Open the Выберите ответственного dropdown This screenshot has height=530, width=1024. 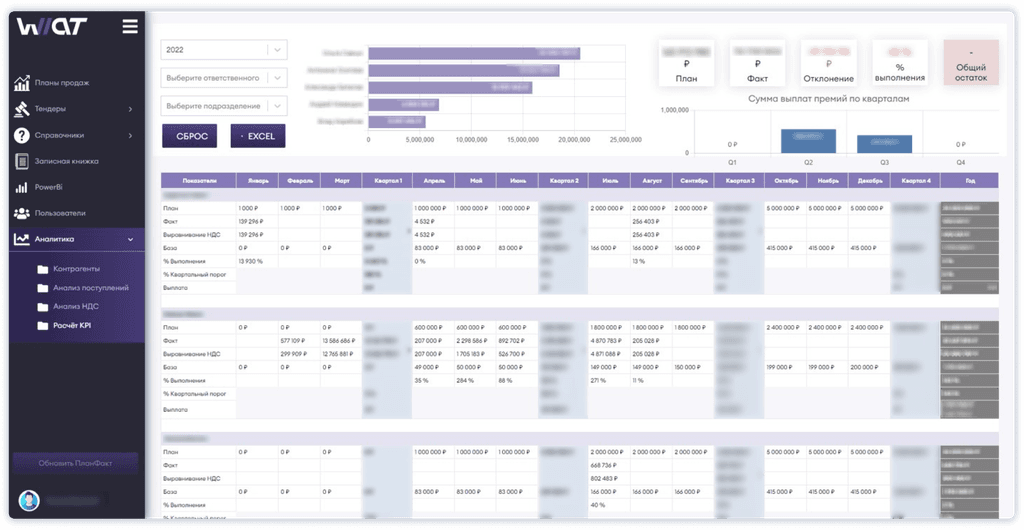click(x=223, y=77)
